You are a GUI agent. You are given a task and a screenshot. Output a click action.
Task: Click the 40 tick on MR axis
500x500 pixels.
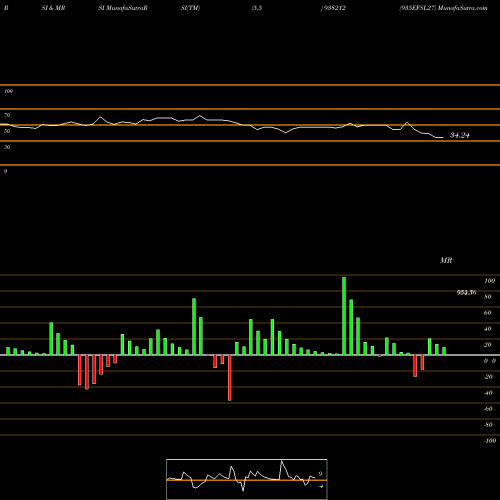(488, 329)
